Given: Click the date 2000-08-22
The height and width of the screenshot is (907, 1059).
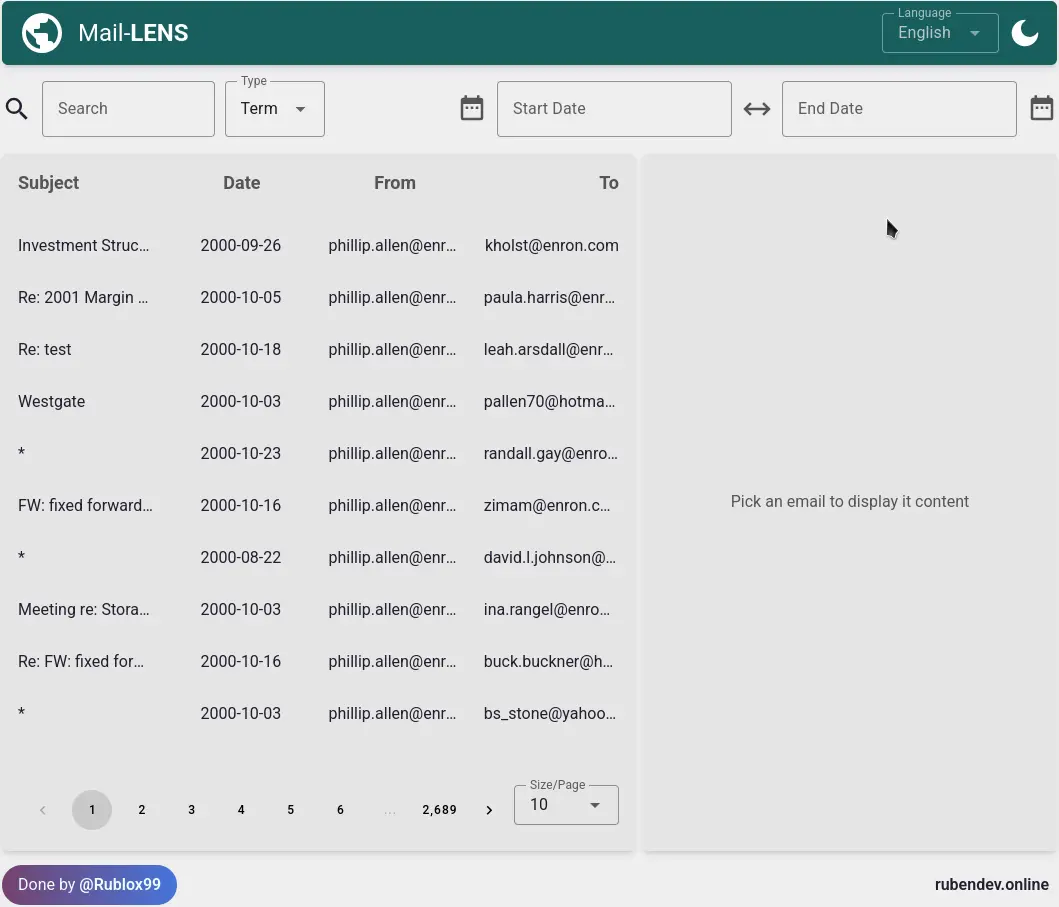Looking at the screenshot, I should click(240, 558).
